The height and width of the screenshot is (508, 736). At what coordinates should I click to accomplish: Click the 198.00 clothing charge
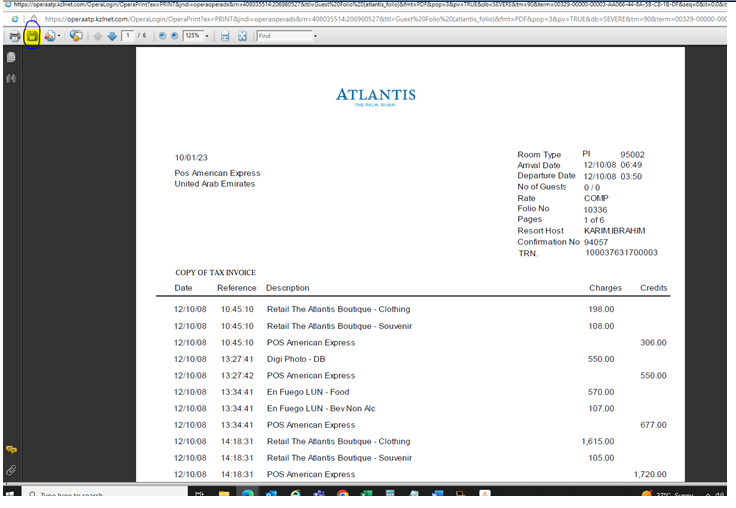point(601,309)
